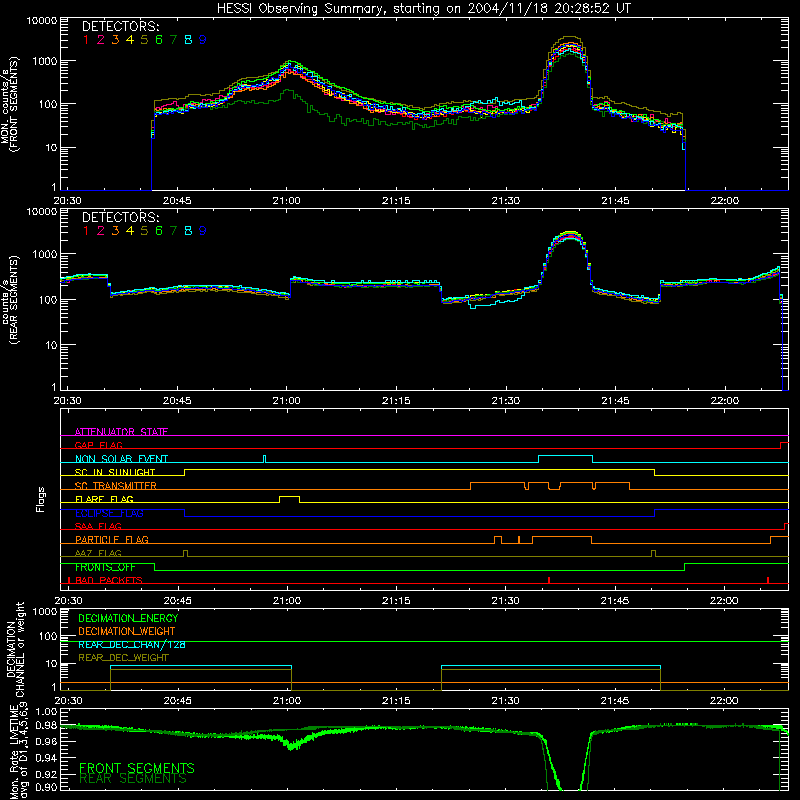Select the DETECTORS: label in front segments plot
800x800 pixels.
120,27
